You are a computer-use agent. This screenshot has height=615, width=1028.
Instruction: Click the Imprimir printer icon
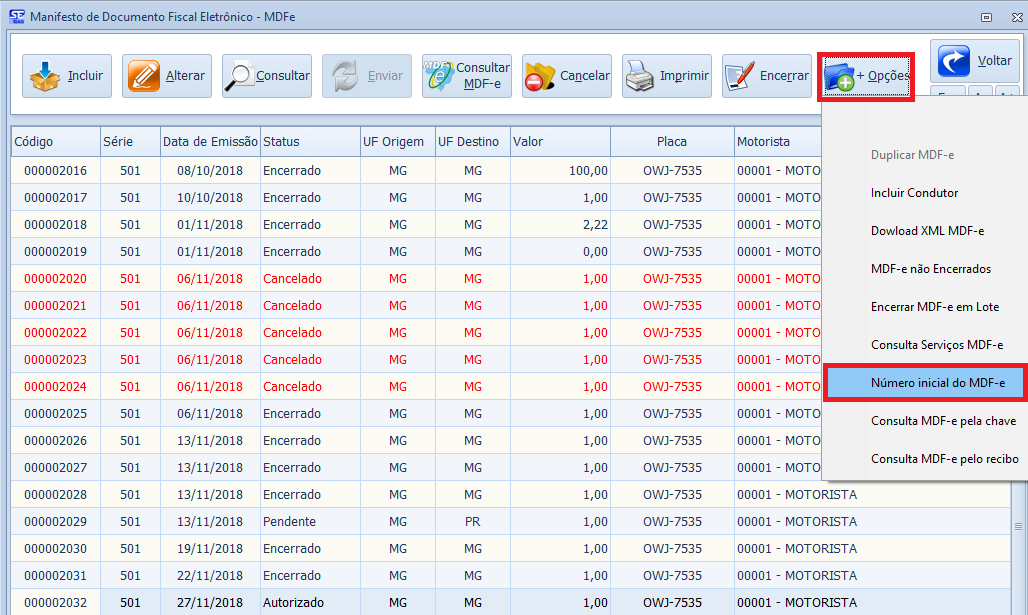pos(640,76)
